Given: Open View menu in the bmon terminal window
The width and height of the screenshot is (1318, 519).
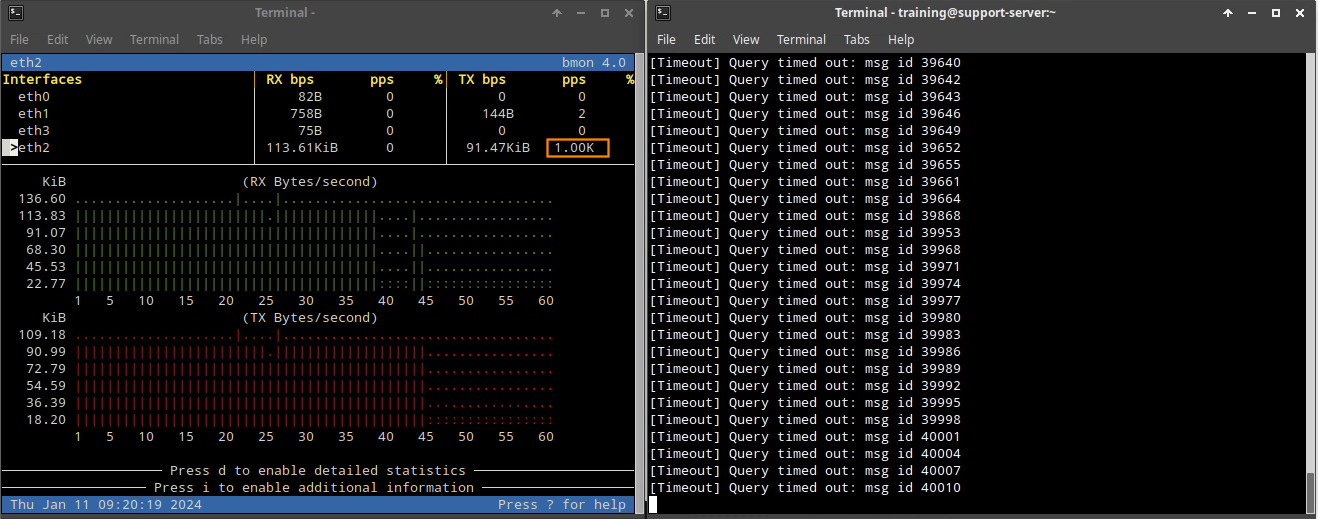Looking at the screenshot, I should [99, 40].
